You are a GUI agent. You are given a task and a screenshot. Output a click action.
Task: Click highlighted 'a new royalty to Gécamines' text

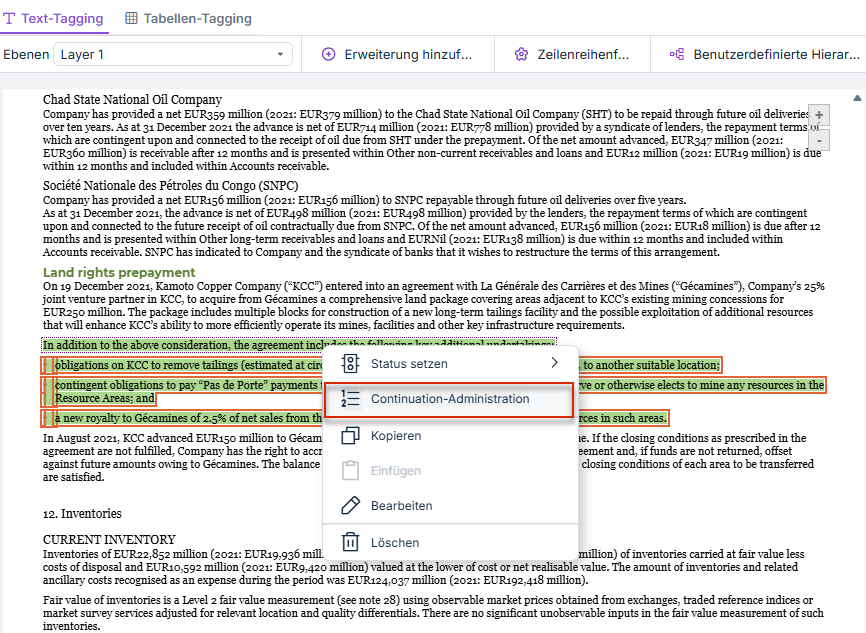188,418
